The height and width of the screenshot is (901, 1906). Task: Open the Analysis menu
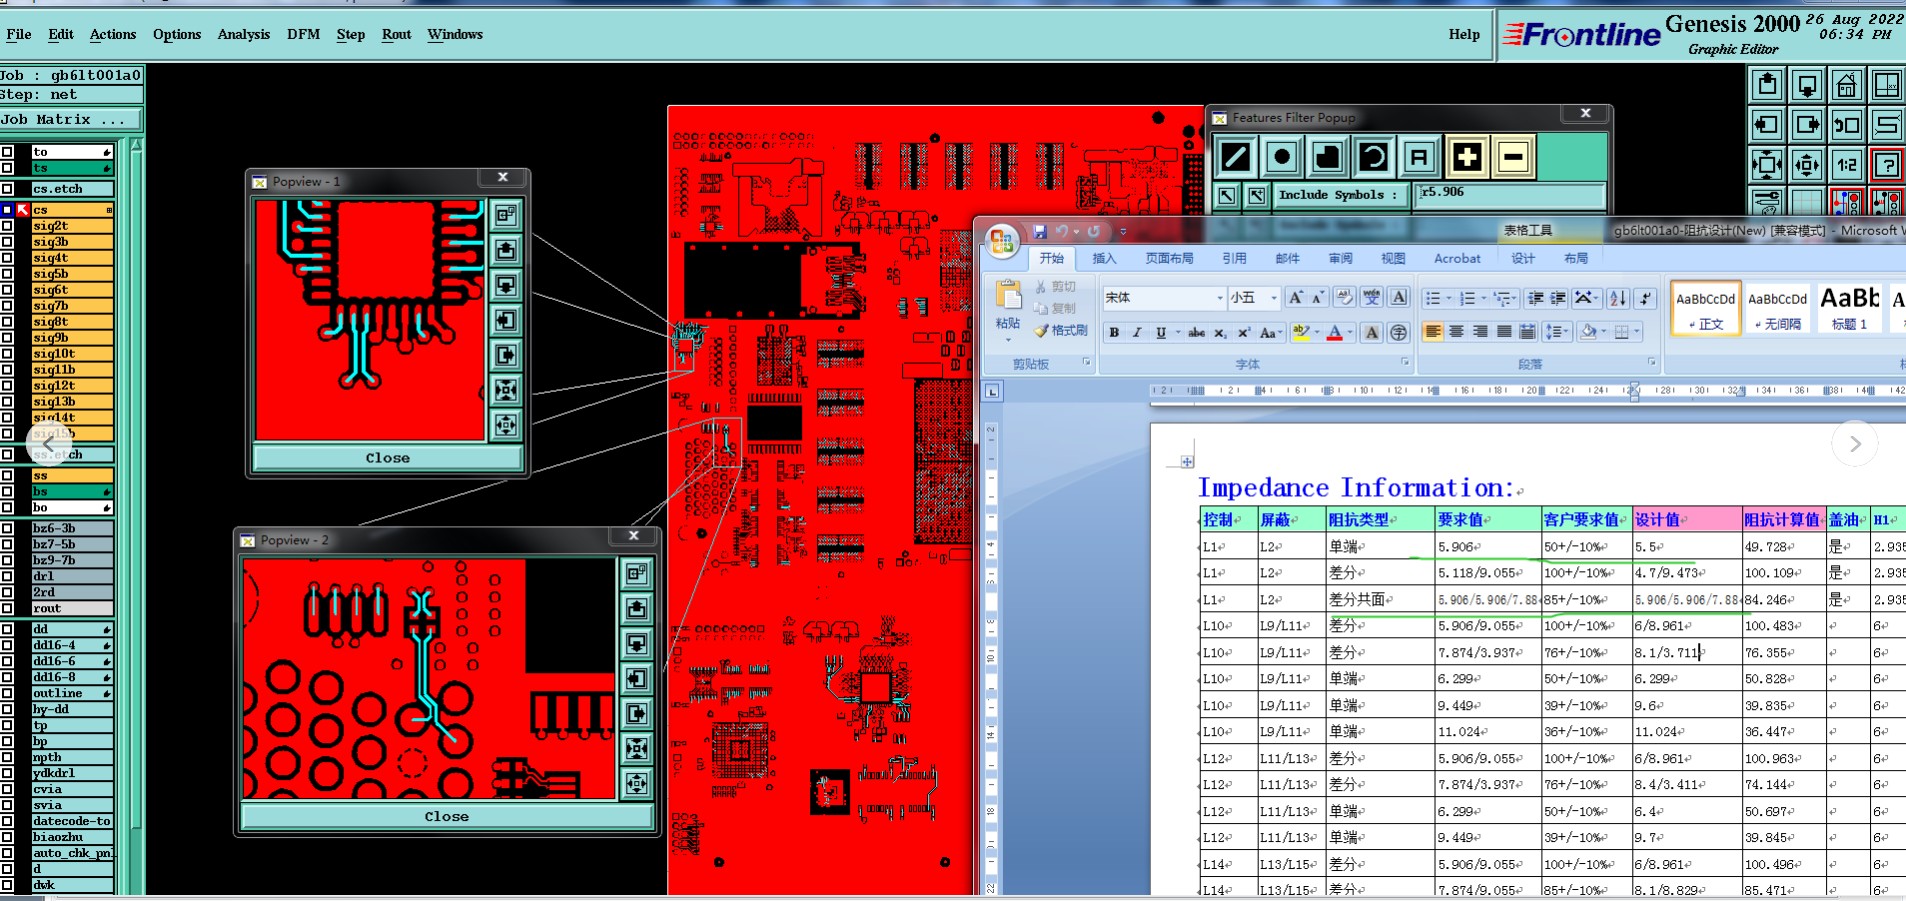pyautogui.click(x=244, y=34)
